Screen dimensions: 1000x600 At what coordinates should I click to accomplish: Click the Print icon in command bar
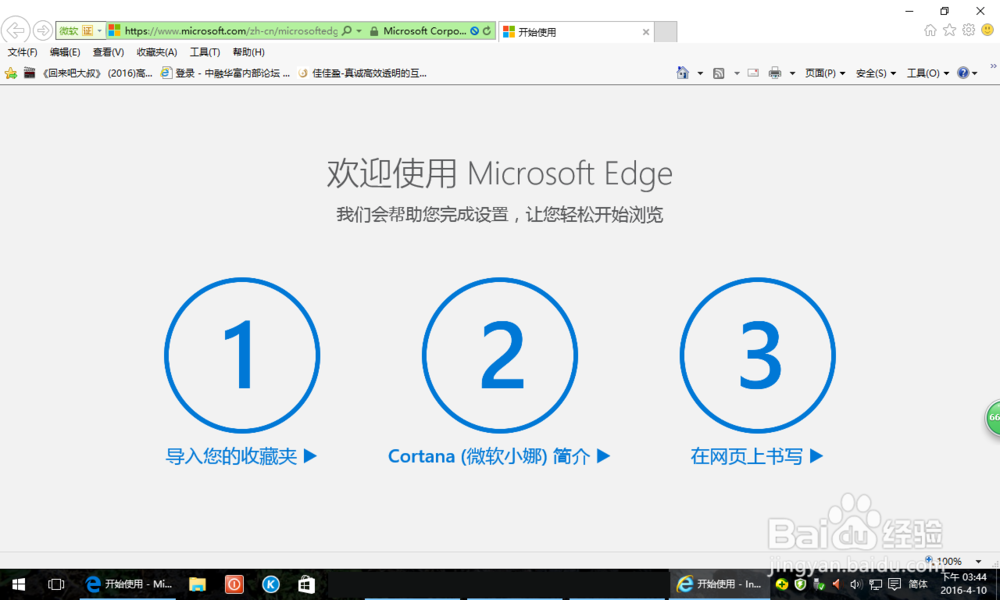point(775,73)
